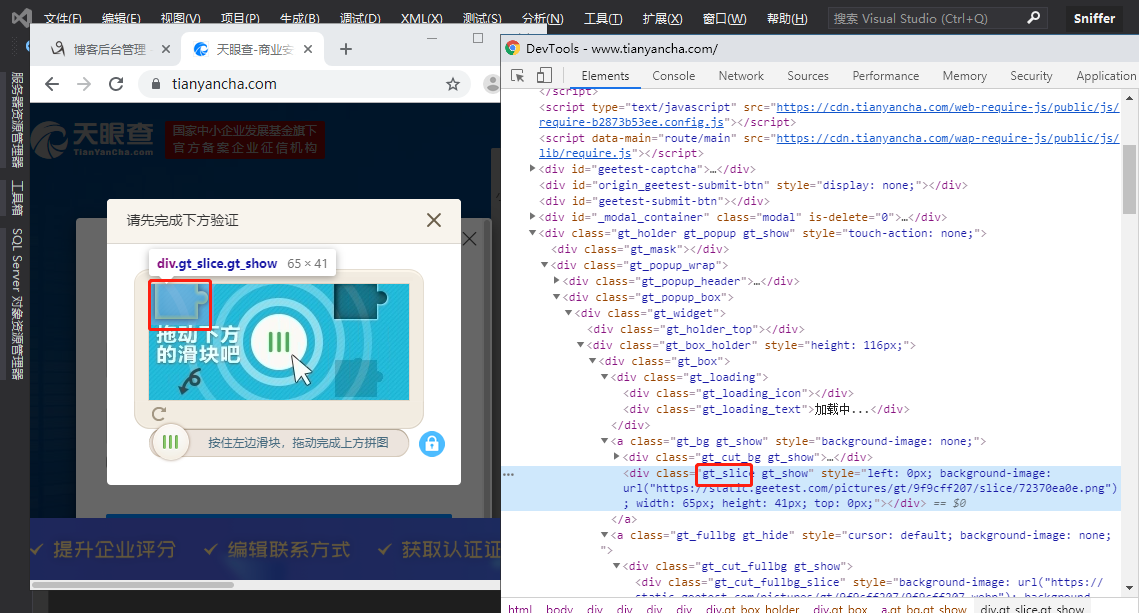The width and height of the screenshot is (1139, 613).
Task: Collapse the gt_cut_fullbg gt_show node
Action: tap(617, 566)
